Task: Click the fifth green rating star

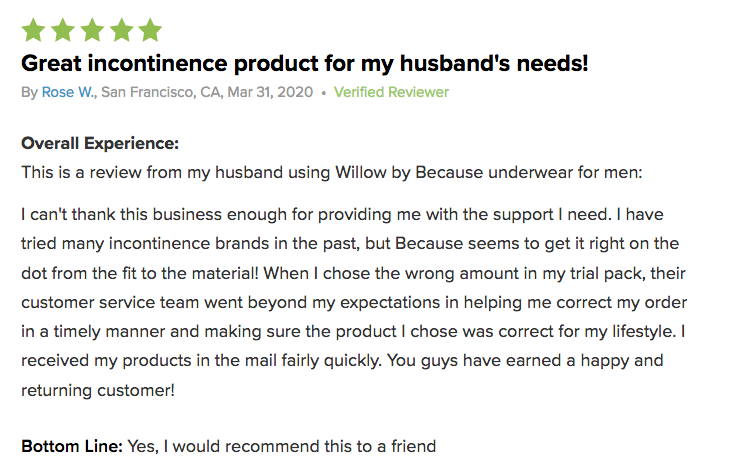Action: pos(151,30)
